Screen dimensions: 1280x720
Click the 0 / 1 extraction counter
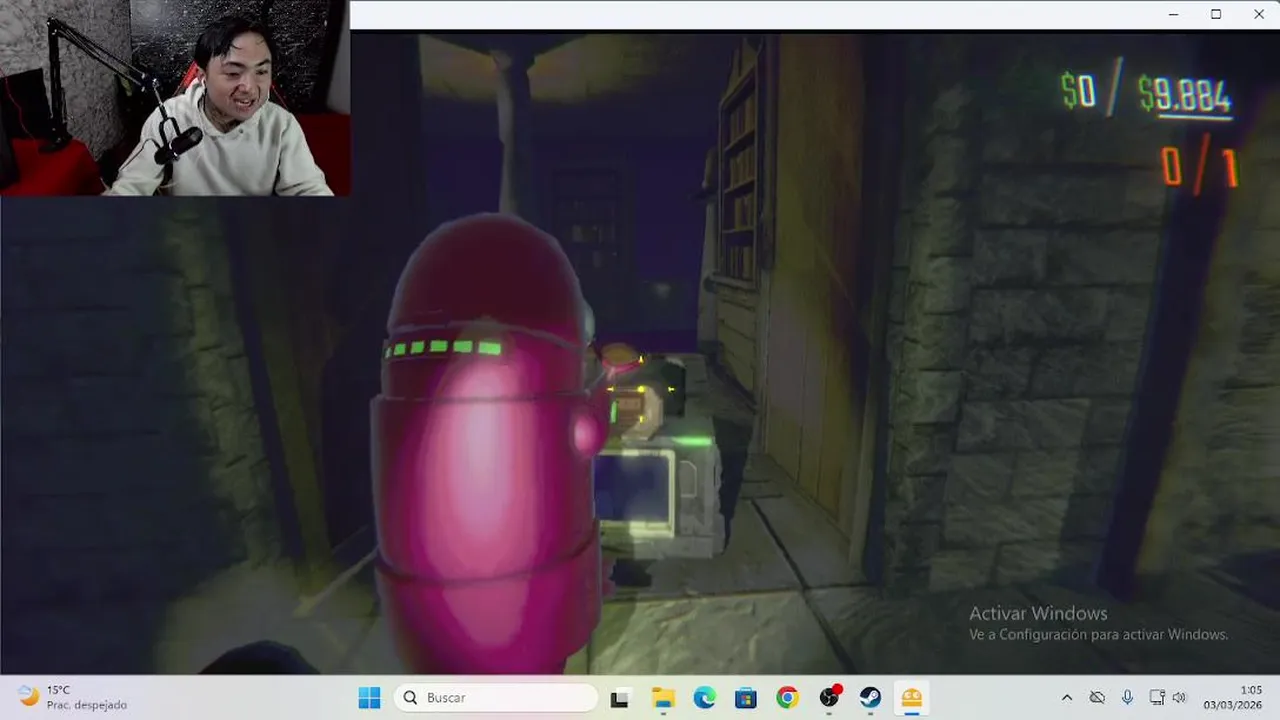pyautogui.click(x=1199, y=167)
